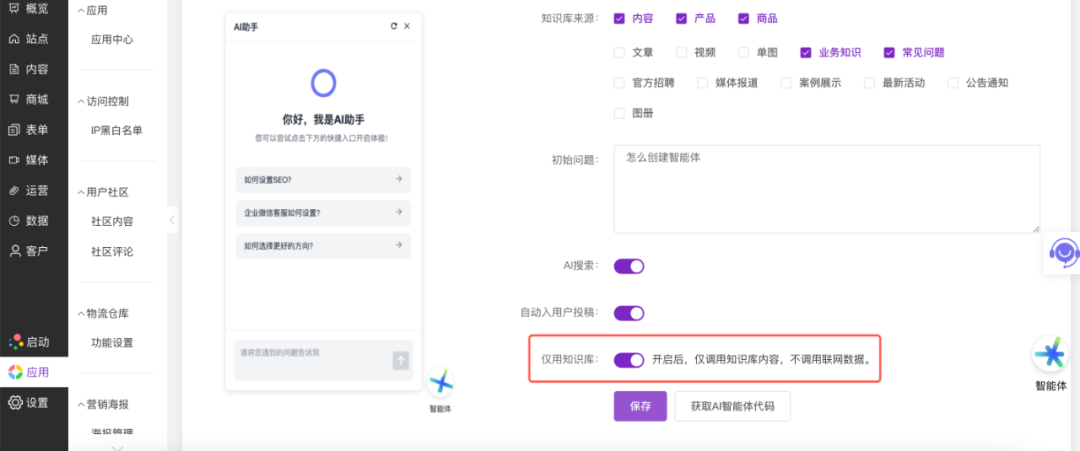Collapse the 访问控制 section
This screenshot has height=451, width=1080.
(x=81, y=101)
